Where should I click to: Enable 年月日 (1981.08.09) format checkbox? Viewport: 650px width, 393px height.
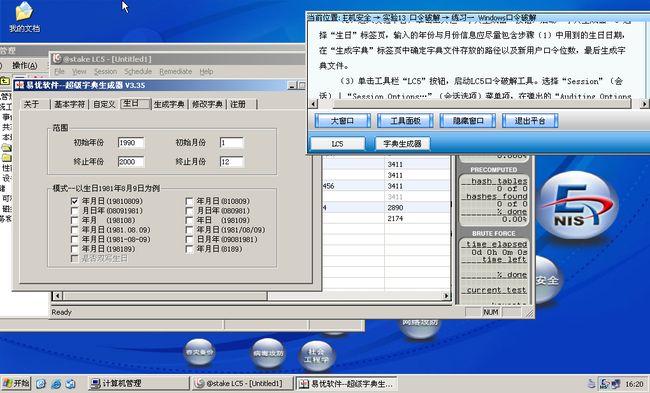coord(74,230)
